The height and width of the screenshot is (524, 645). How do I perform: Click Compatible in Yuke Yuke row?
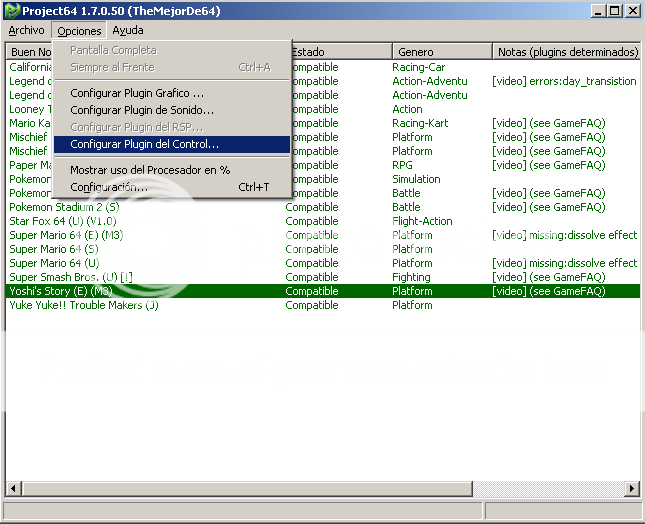(312, 305)
